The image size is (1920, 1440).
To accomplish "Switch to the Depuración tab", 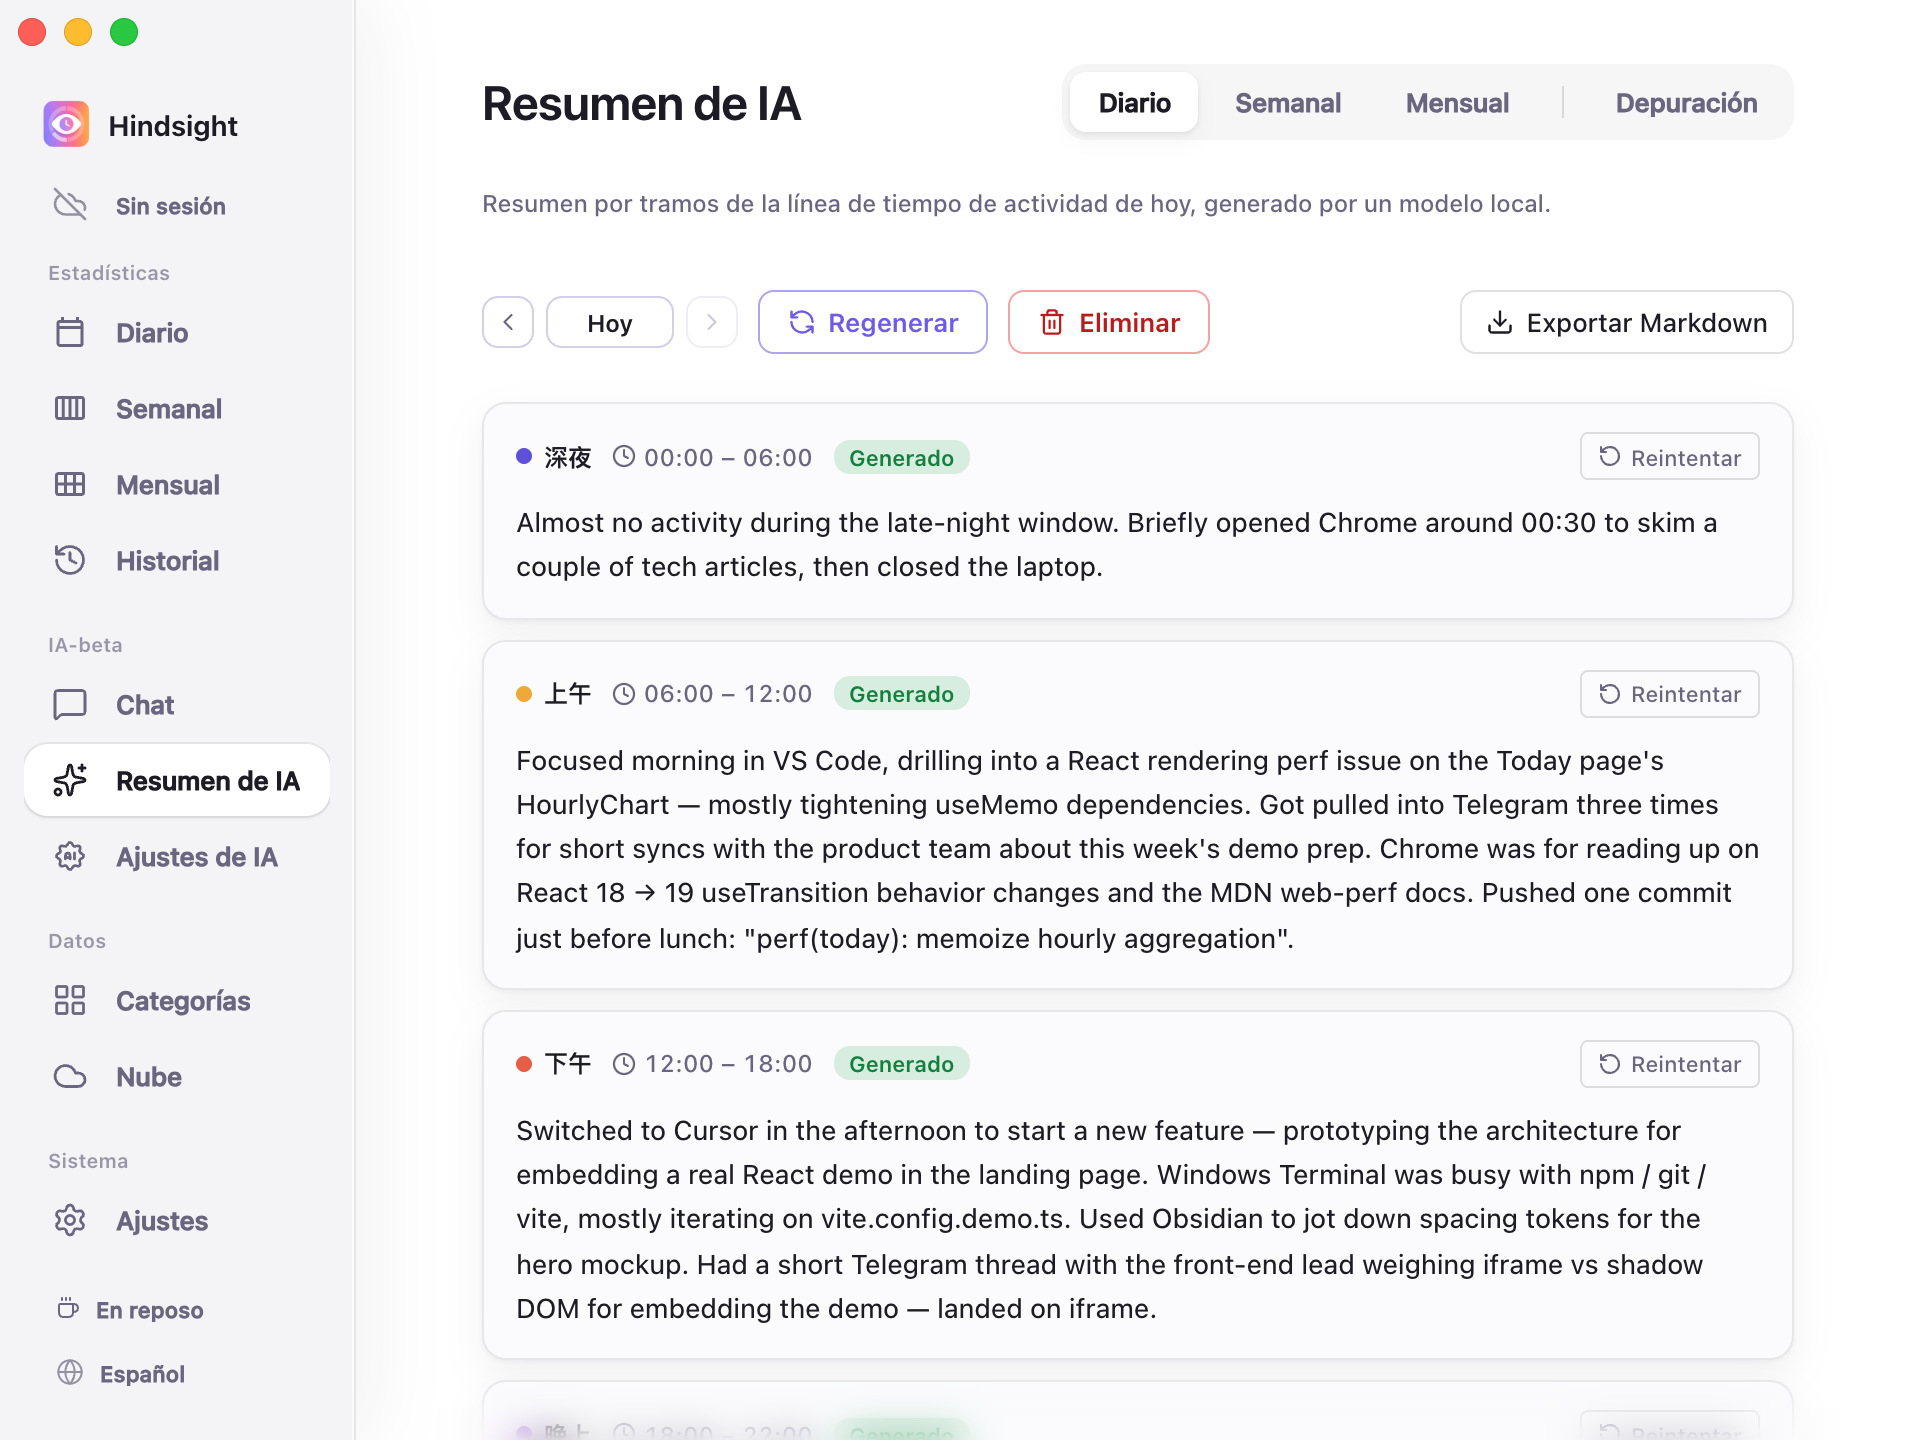I will [1686, 102].
